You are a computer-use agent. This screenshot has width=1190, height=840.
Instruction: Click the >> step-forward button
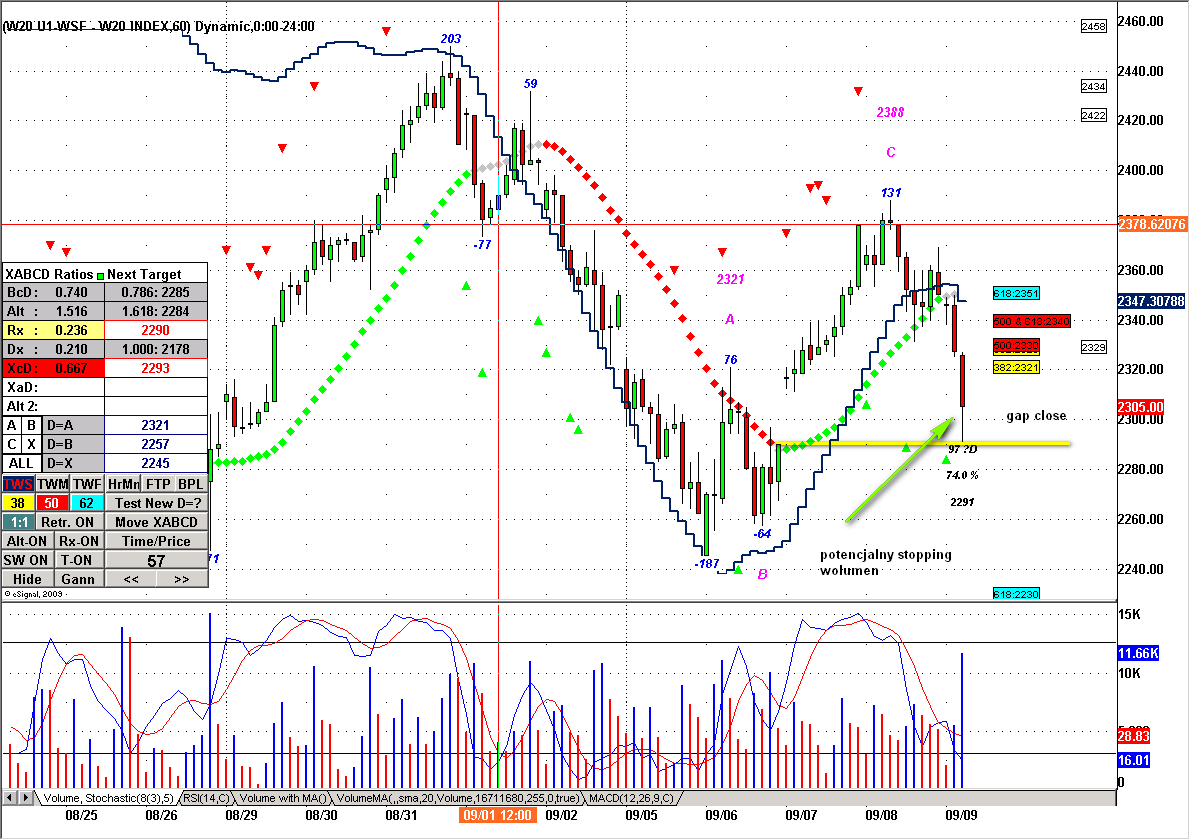[x=181, y=578]
